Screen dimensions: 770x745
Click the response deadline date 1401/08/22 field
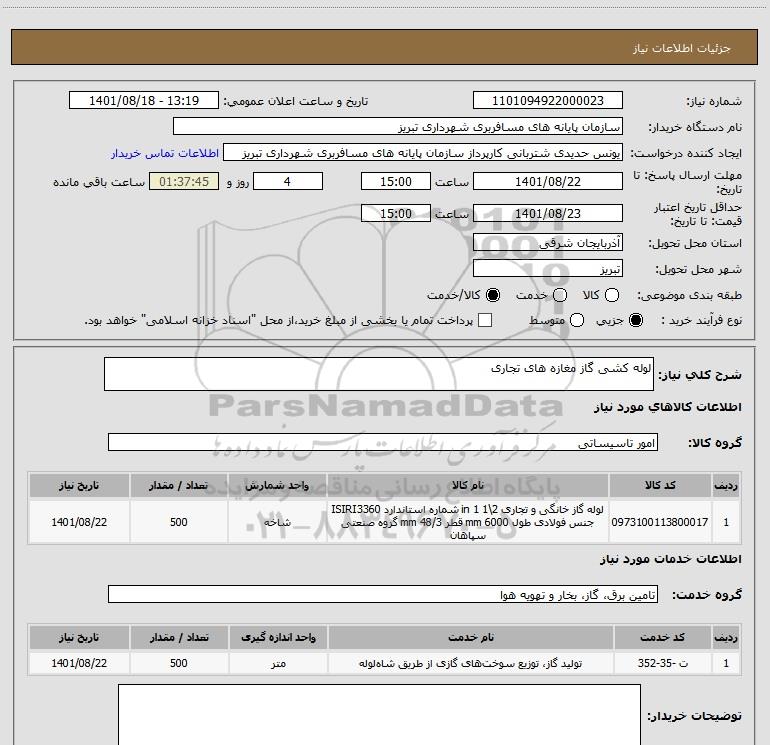548,181
